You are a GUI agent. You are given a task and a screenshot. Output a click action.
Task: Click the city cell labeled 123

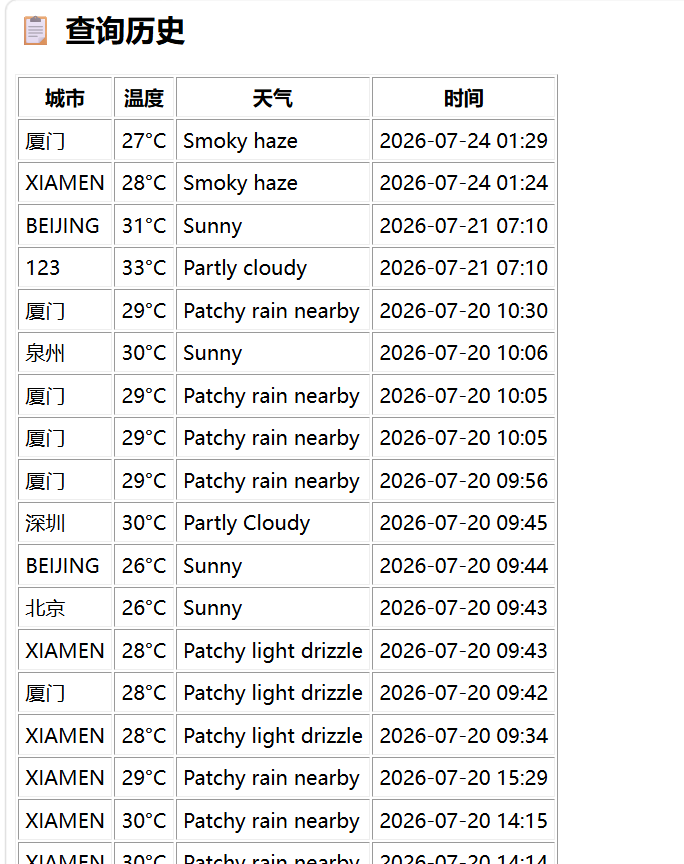point(65,268)
